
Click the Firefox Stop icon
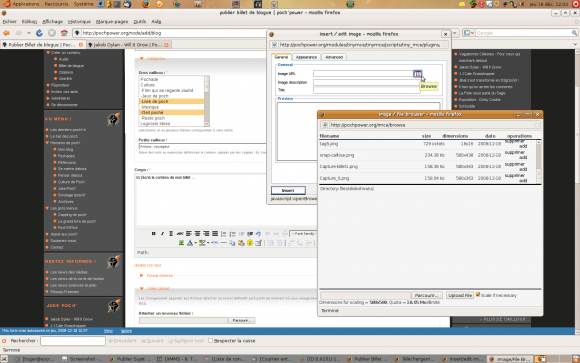[52, 33]
